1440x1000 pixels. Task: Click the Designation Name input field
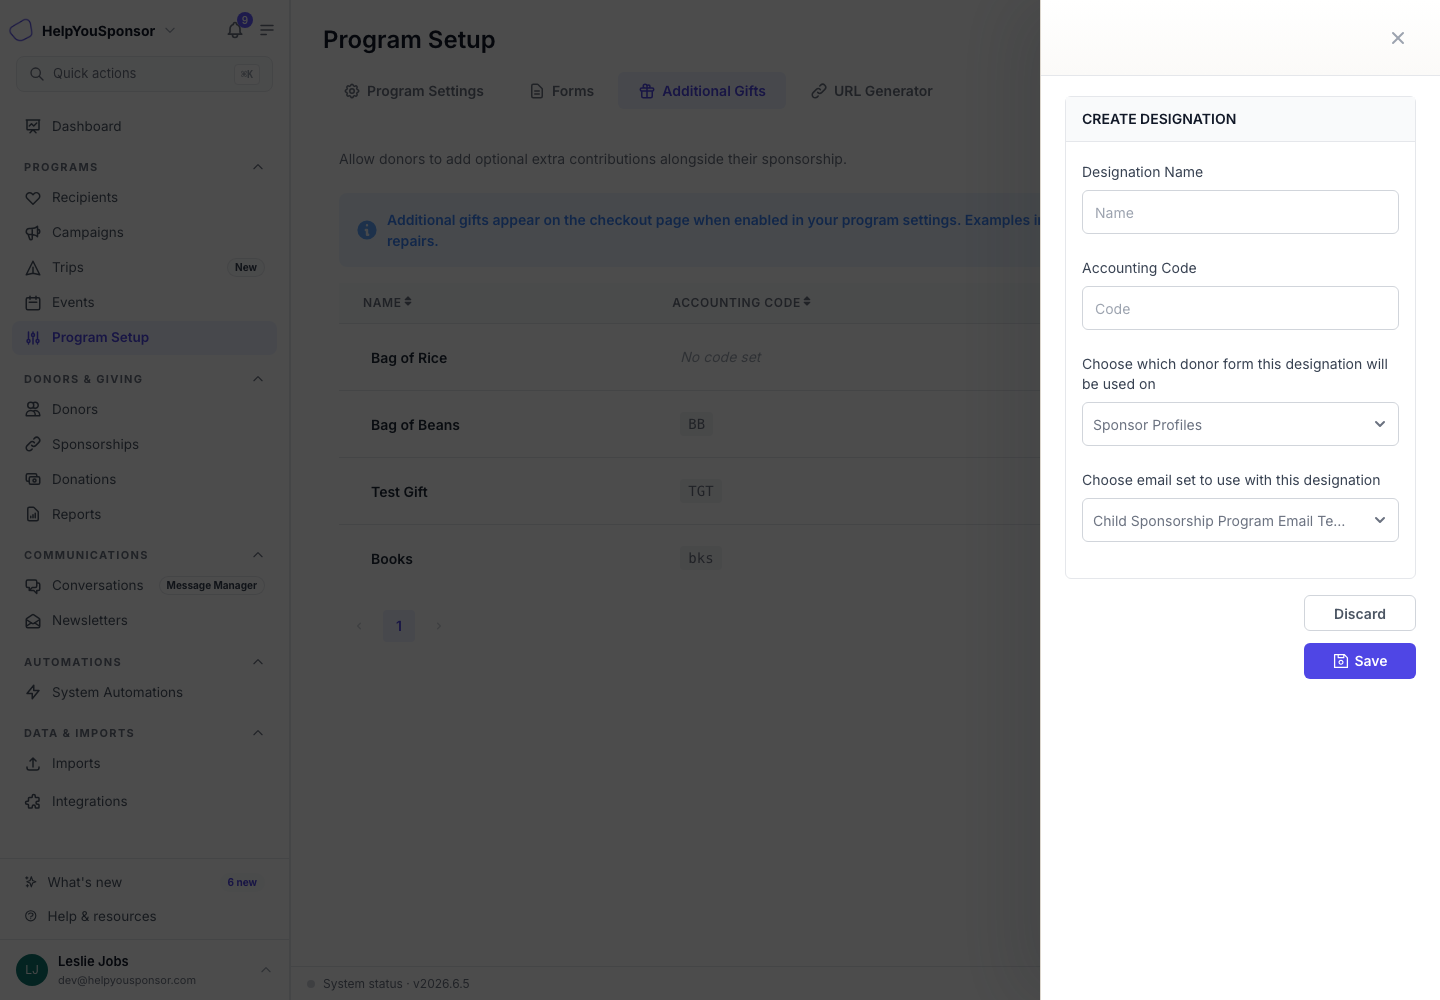[1240, 212]
